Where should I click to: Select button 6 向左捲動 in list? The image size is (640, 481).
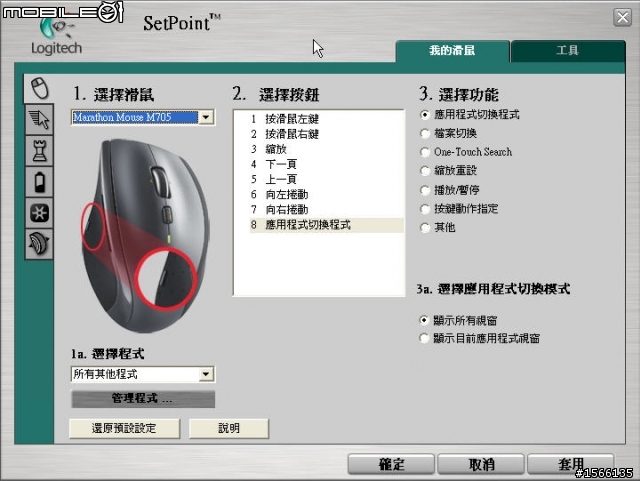tap(326, 194)
